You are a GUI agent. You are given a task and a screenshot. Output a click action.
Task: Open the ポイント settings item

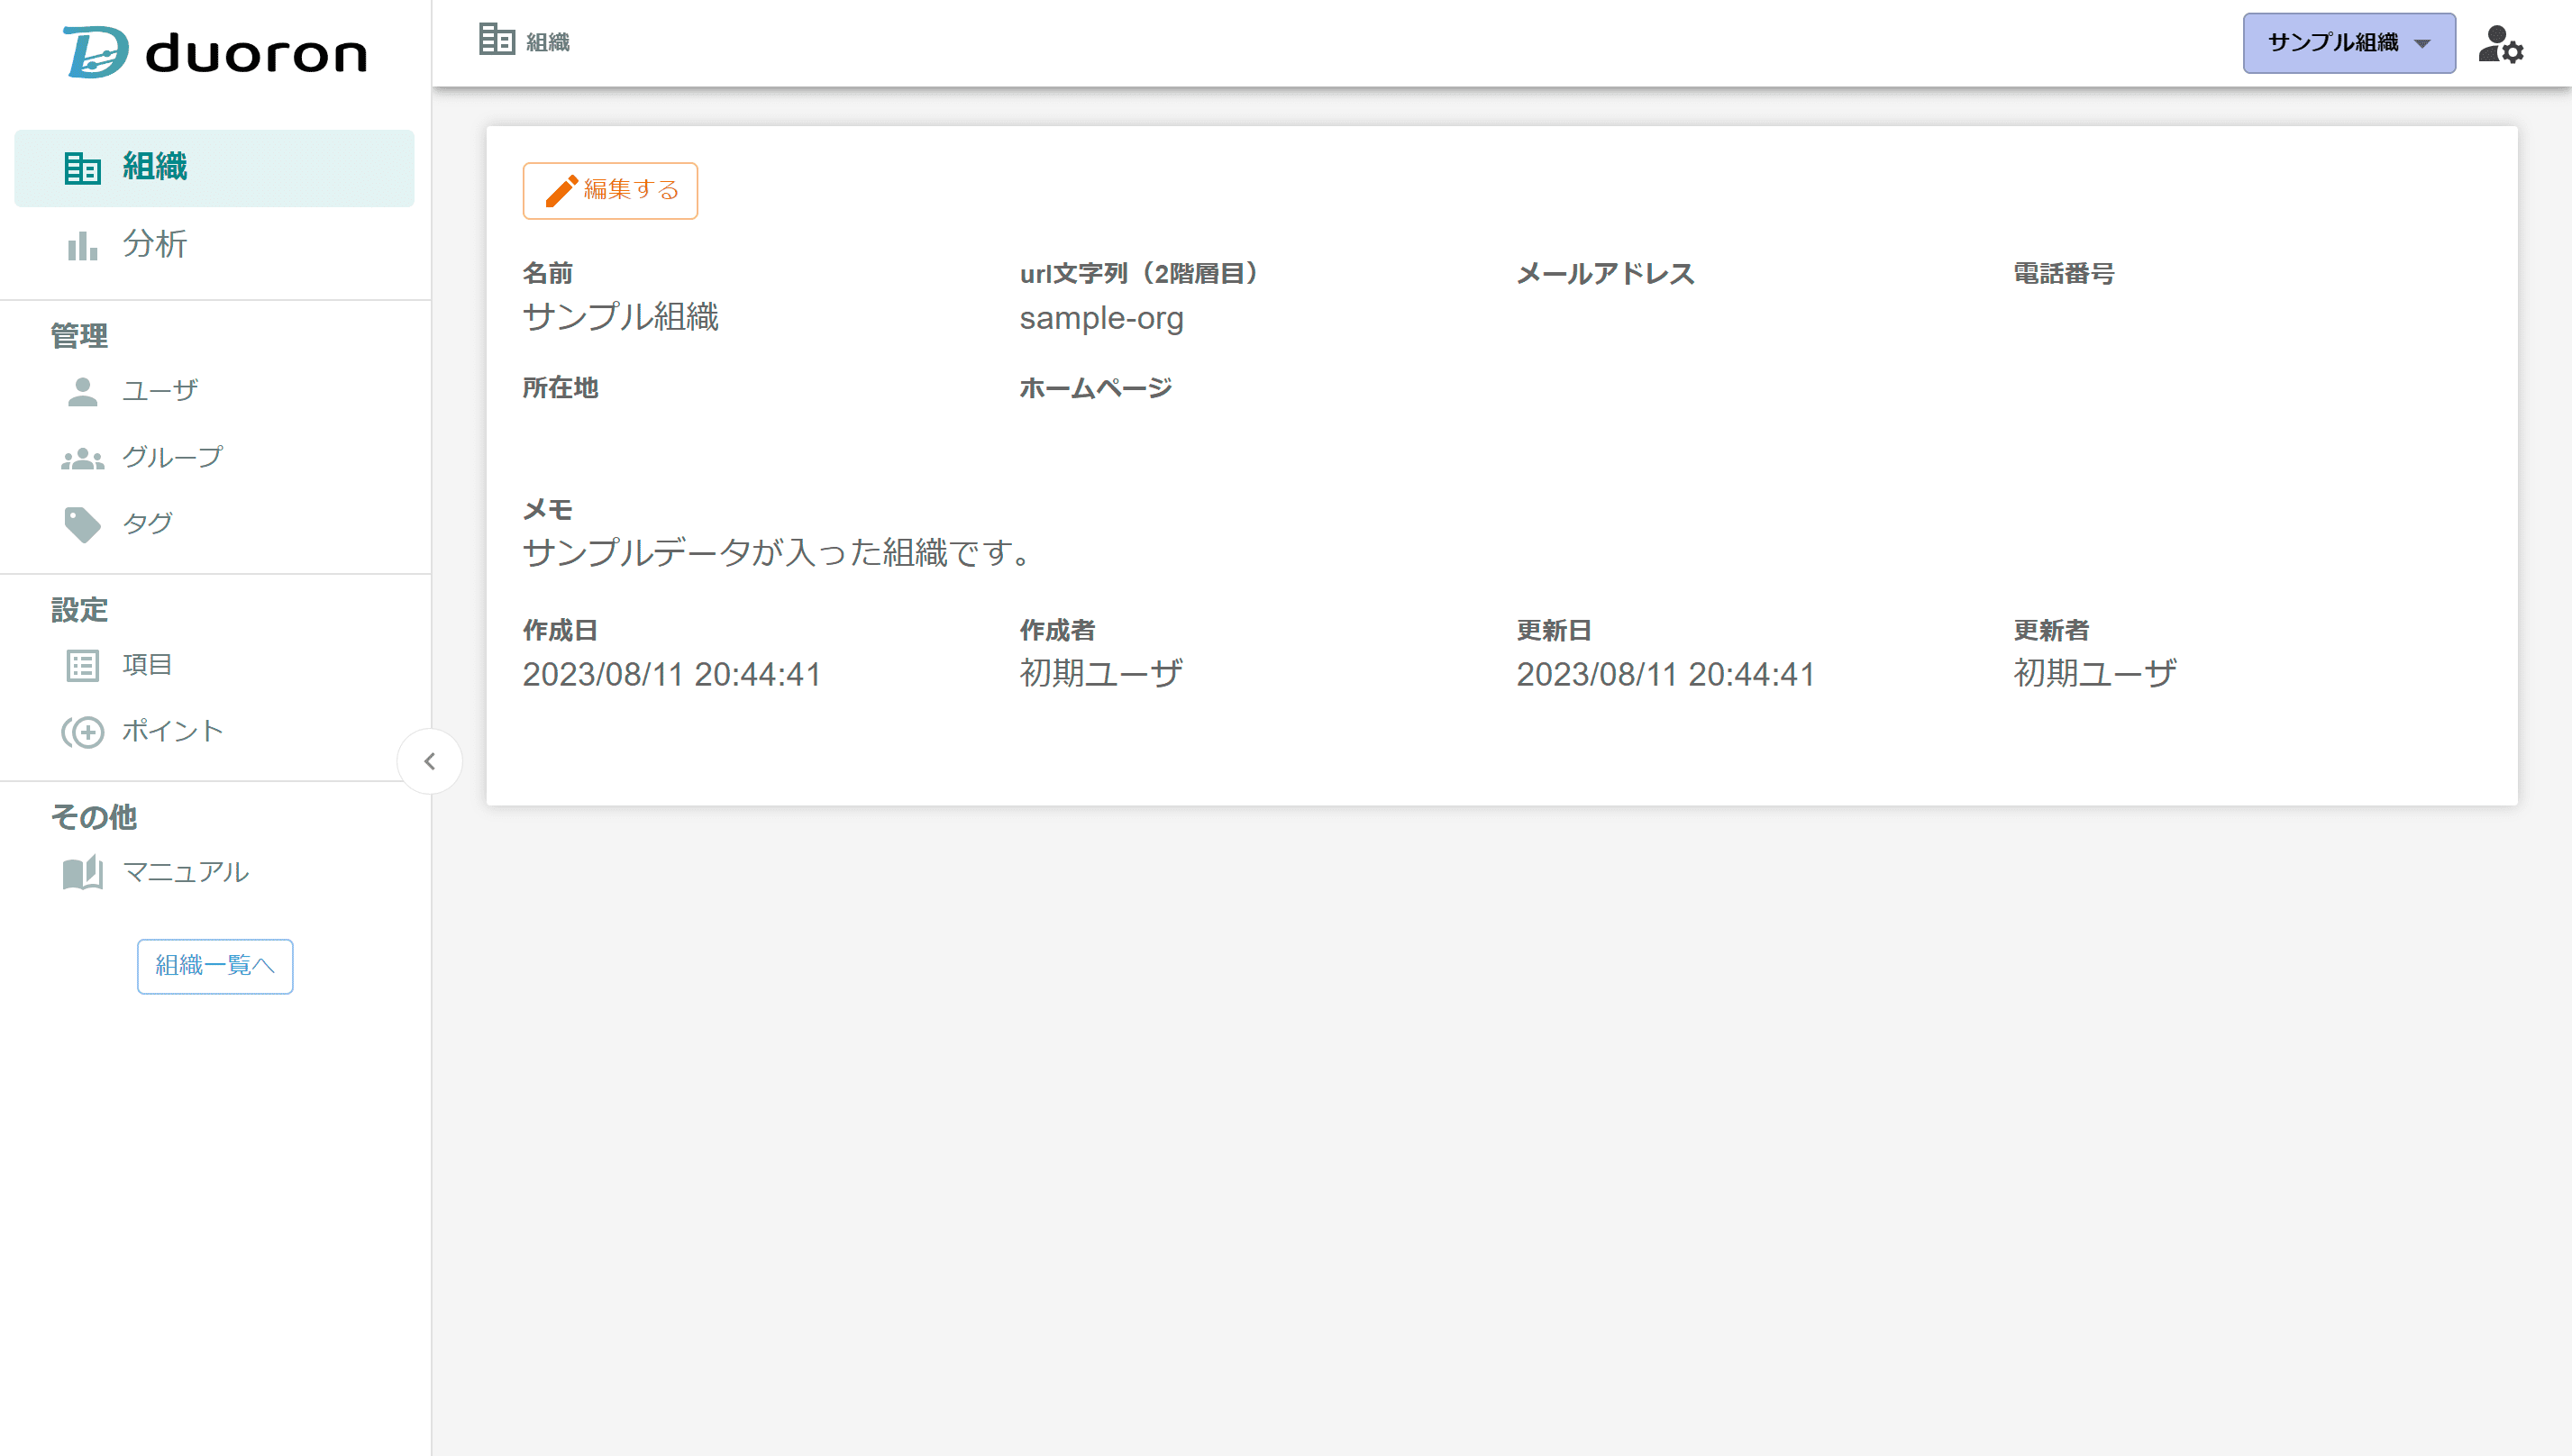(214, 732)
